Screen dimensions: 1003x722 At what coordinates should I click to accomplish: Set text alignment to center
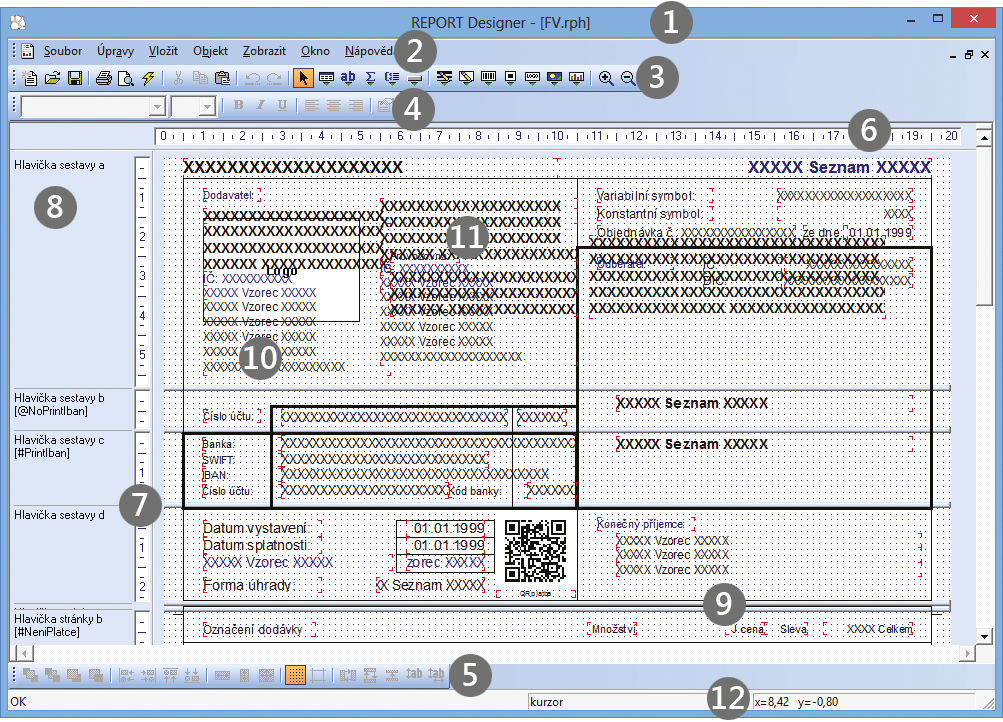(x=334, y=106)
